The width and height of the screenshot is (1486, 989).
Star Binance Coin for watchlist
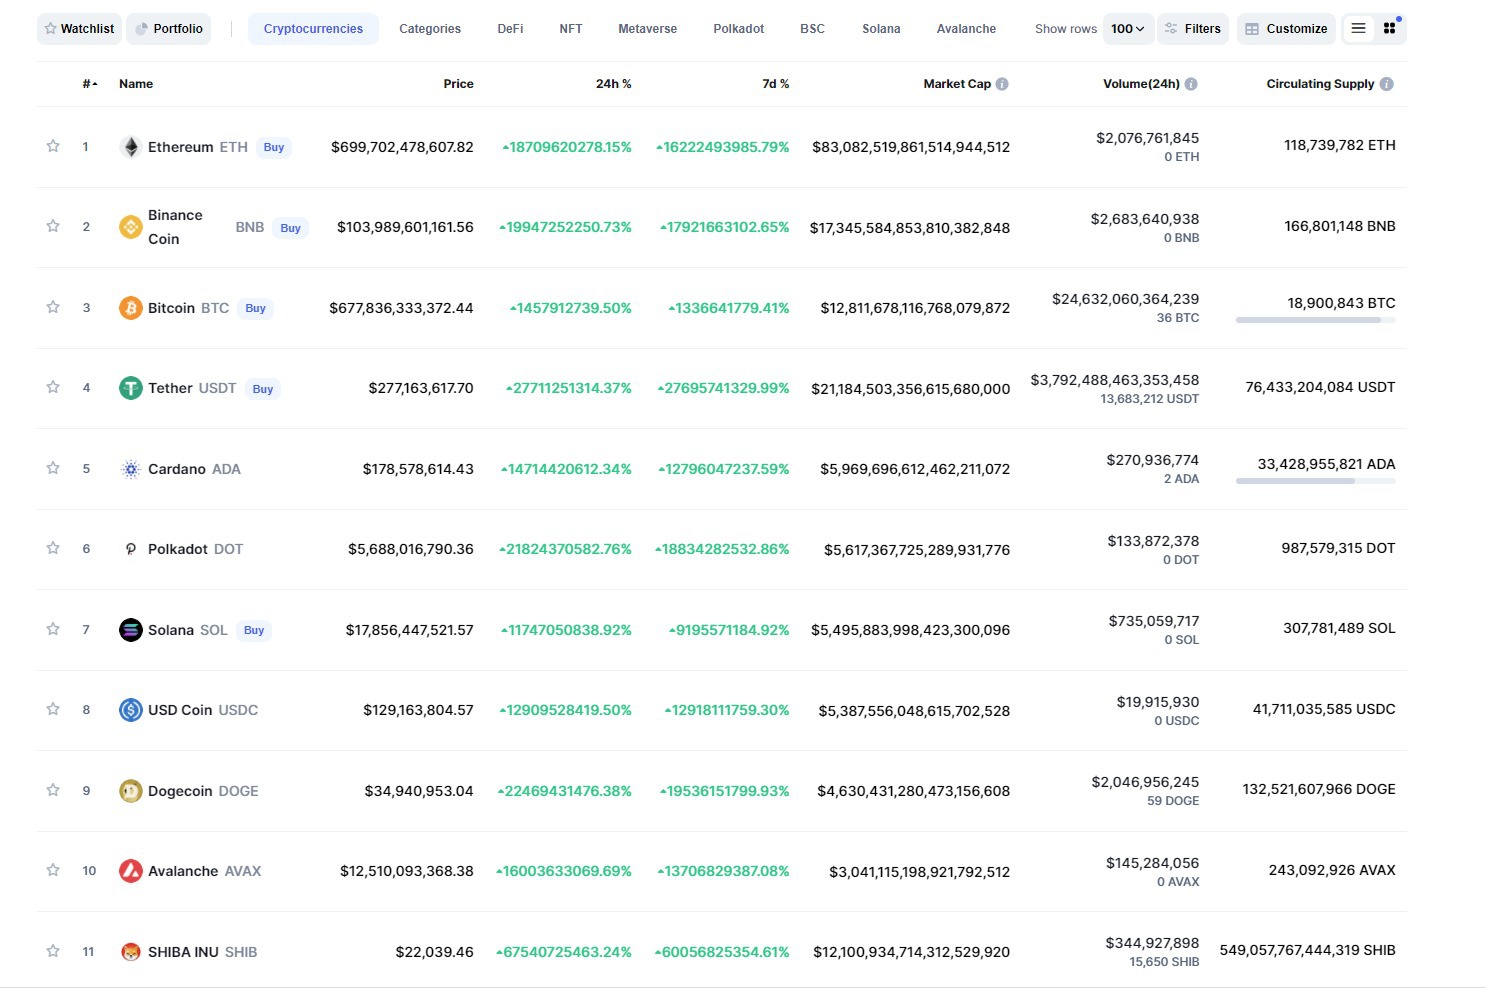click(53, 226)
